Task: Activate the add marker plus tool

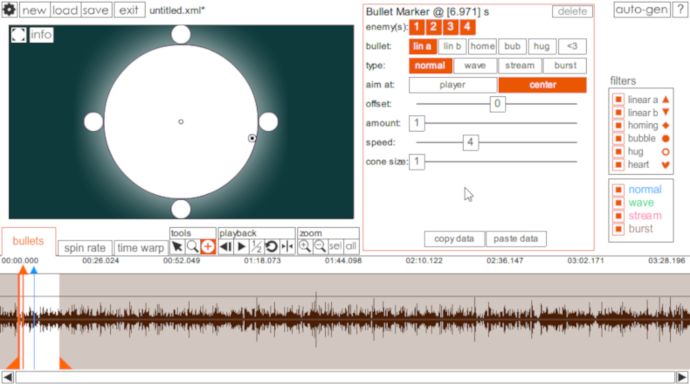Action: (x=208, y=247)
